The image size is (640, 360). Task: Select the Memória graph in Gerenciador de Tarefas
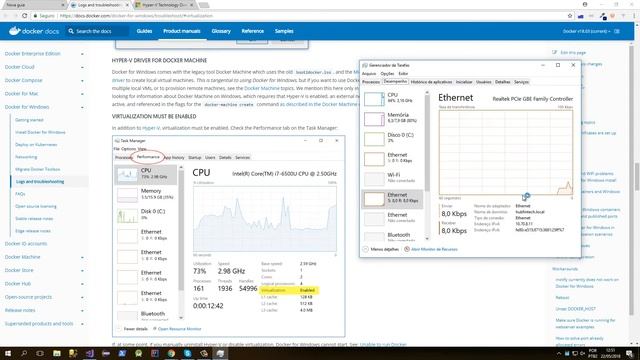pos(374,119)
